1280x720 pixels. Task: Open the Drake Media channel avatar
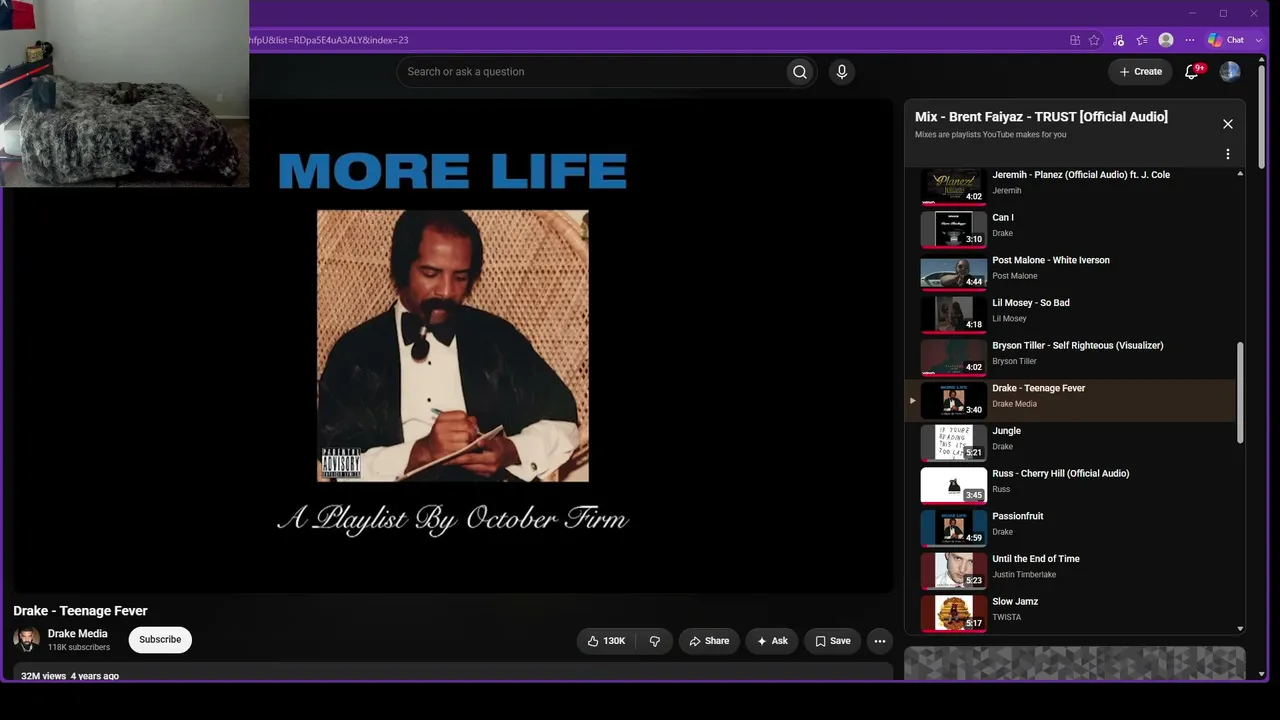click(27, 640)
